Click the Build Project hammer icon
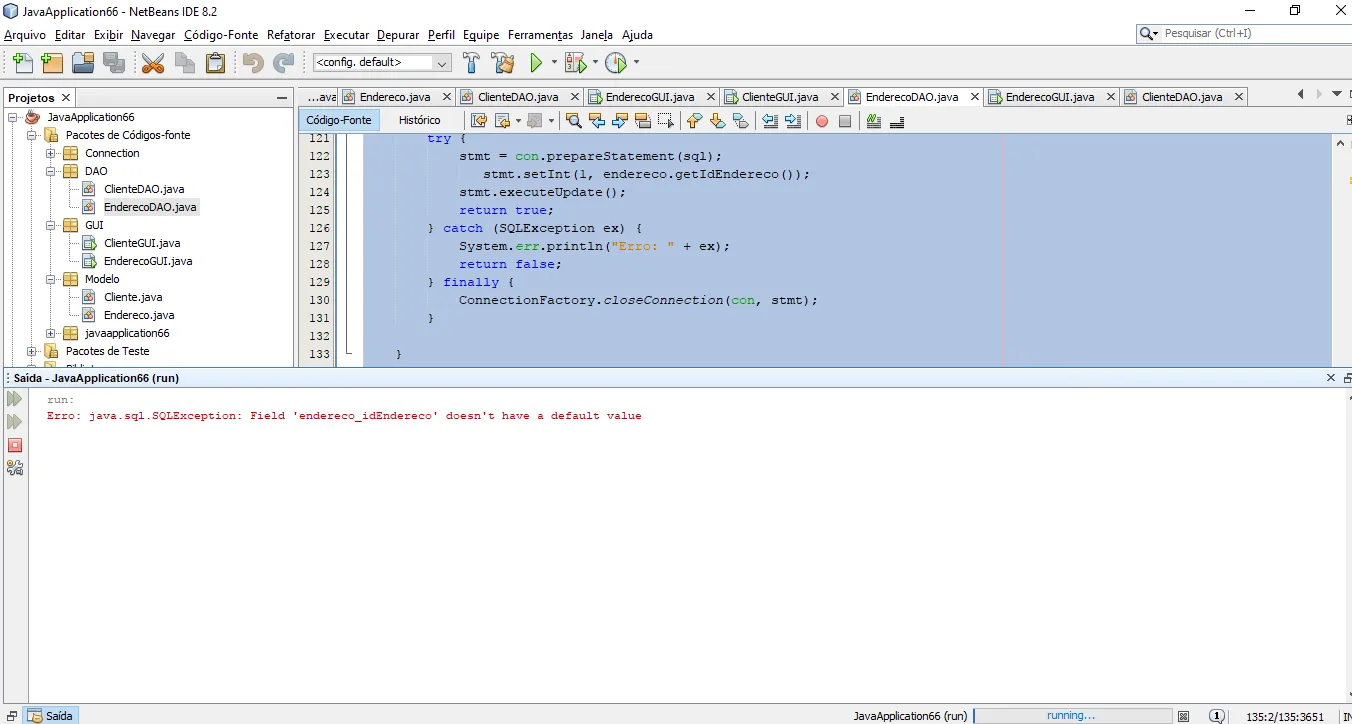Image resolution: width=1352 pixels, height=724 pixels. pyautogui.click(x=471, y=63)
